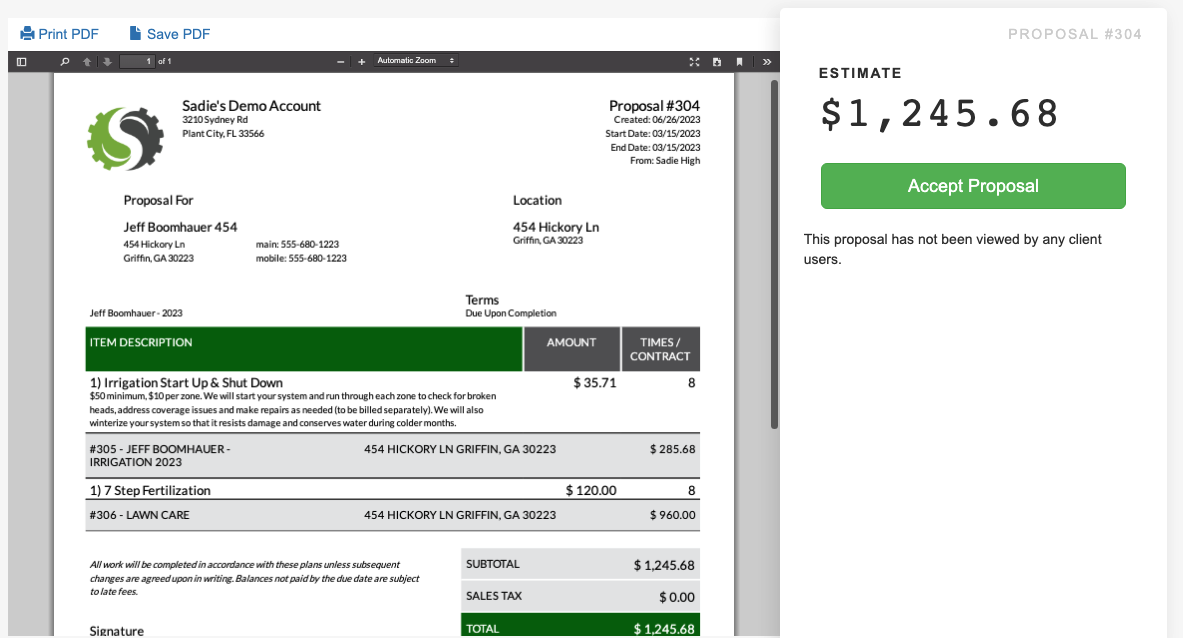Zoom into the PDF
The width and height of the screenshot is (1183, 638).
tap(362, 61)
